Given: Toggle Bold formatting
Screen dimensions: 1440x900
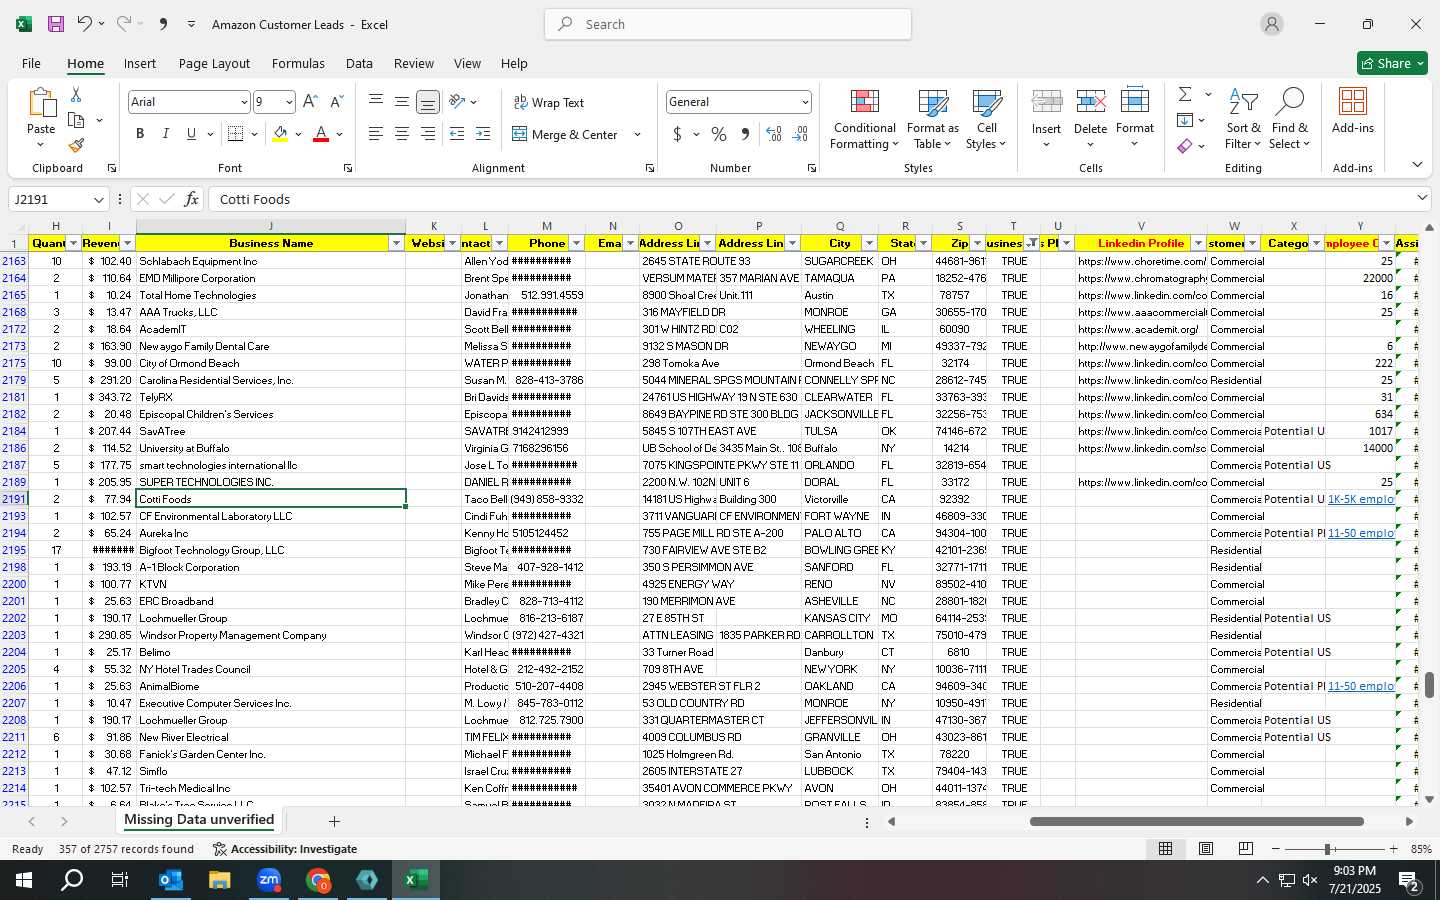Looking at the screenshot, I should tap(140, 134).
